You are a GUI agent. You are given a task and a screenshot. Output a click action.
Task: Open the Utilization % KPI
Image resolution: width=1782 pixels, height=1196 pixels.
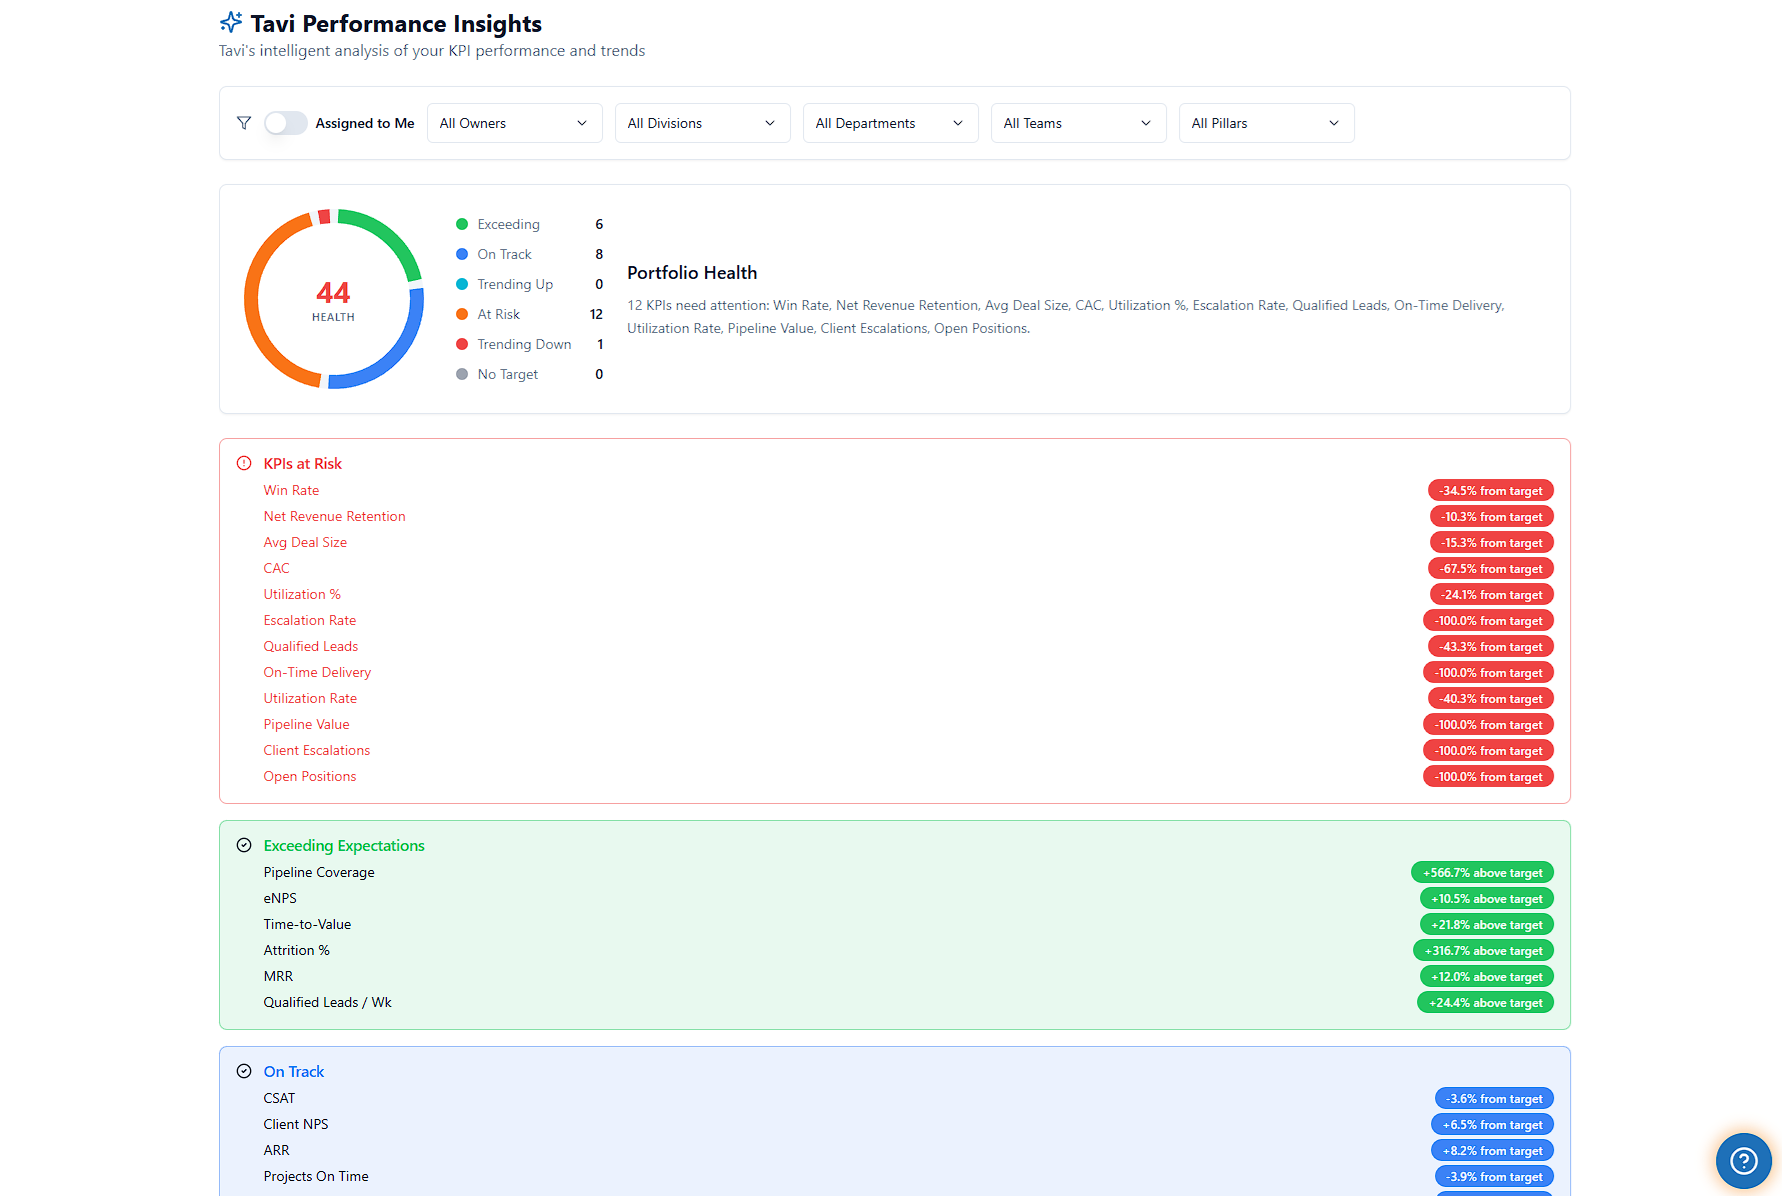(x=302, y=594)
